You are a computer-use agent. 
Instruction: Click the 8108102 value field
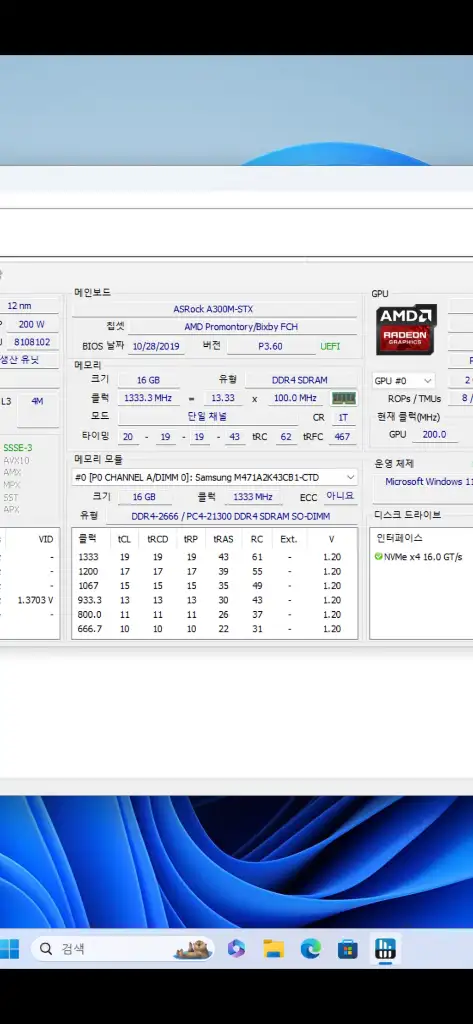tap(32, 342)
